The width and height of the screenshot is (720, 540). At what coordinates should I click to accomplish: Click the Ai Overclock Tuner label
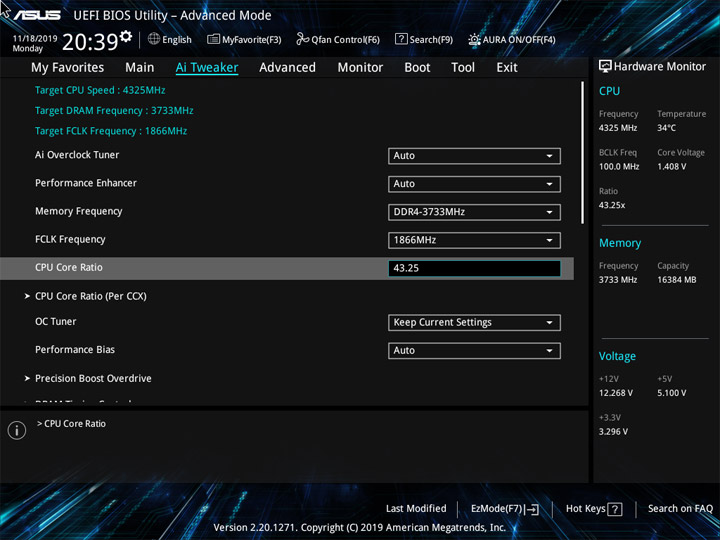tap(77, 155)
